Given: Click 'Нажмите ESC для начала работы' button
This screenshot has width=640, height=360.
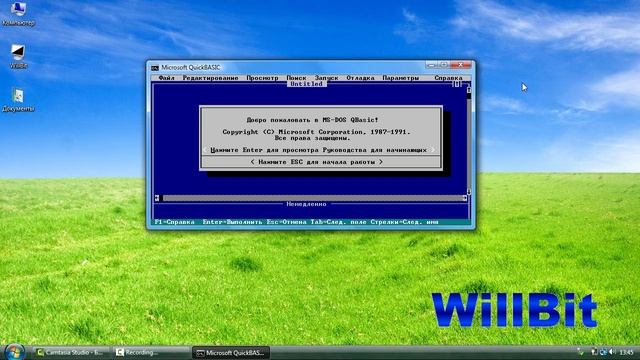Looking at the screenshot, I should 317,162.
